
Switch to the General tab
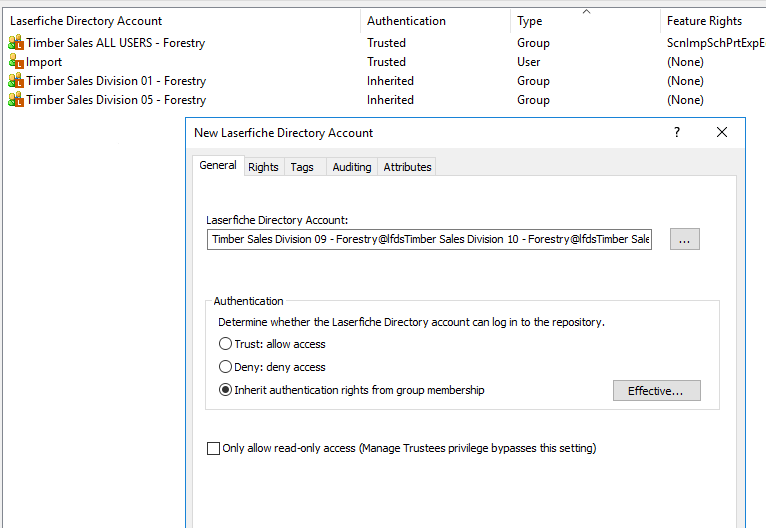(x=218, y=166)
